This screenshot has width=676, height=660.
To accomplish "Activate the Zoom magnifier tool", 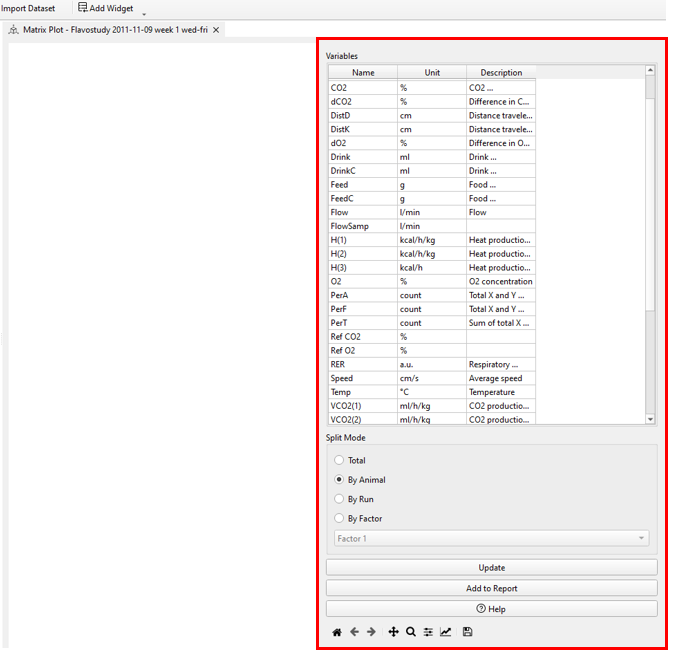I will (411, 632).
